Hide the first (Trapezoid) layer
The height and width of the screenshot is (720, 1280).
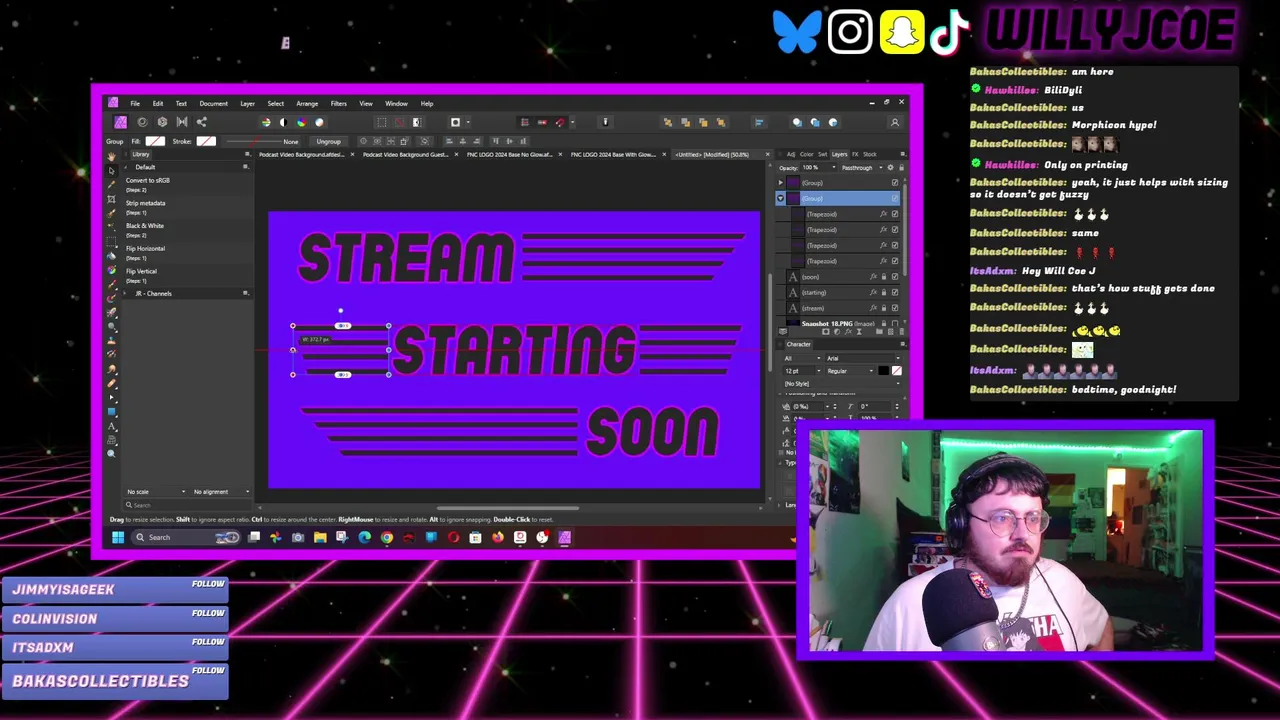[895, 214]
